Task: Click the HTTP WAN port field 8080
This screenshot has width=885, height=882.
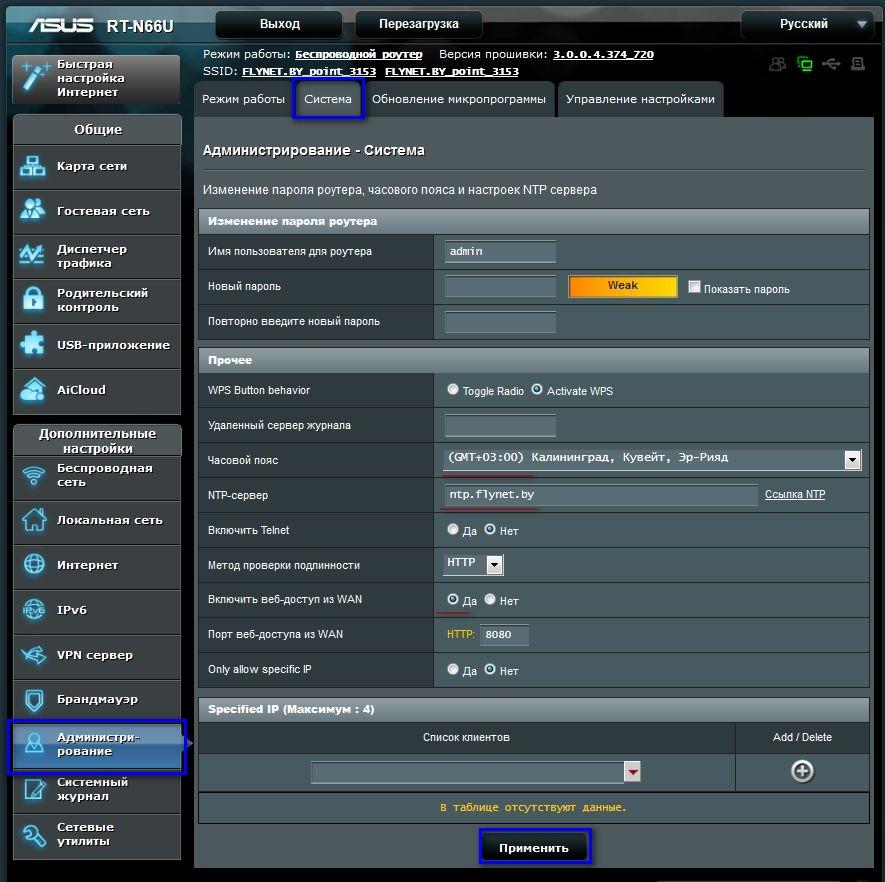Action: (x=504, y=634)
